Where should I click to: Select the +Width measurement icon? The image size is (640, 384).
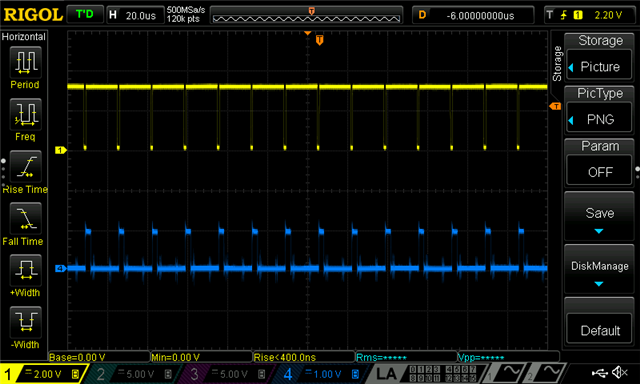(25, 271)
